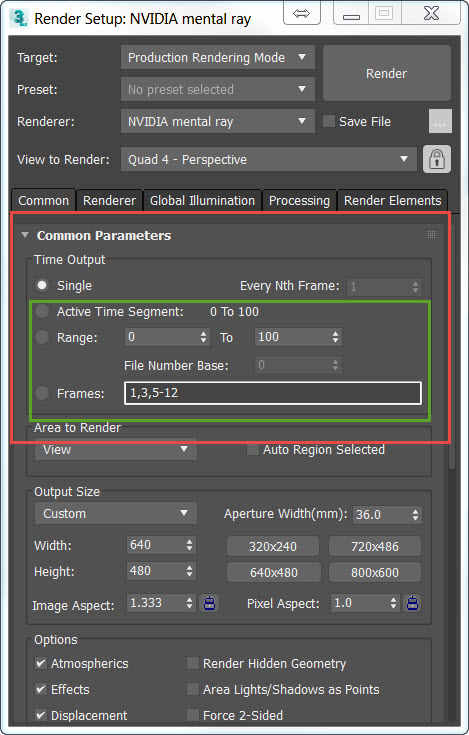
Task: Click the Pixel Aspect spinner arrows
Action: click(394, 603)
